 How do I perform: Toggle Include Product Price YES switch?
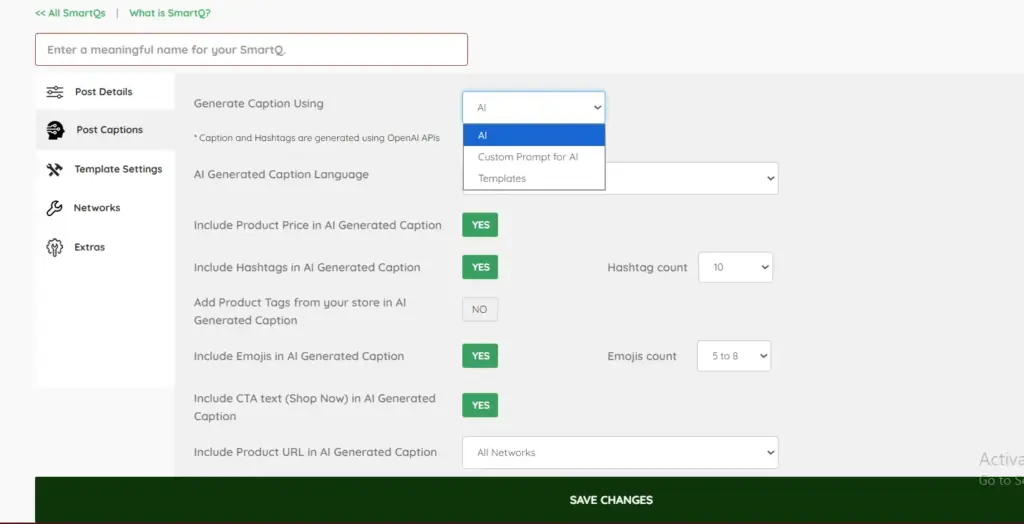click(480, 225)
